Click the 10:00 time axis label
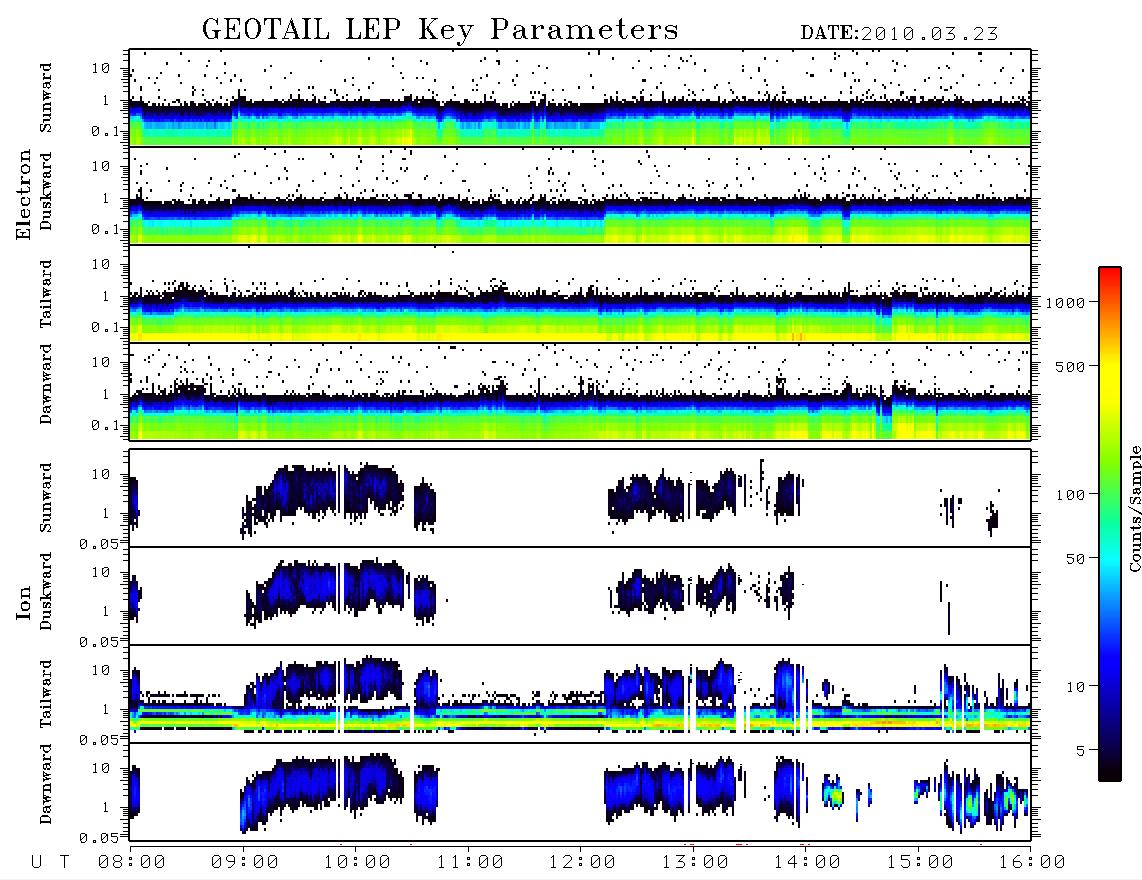Screen dimensions: 1142x880 tap(357, 862)
